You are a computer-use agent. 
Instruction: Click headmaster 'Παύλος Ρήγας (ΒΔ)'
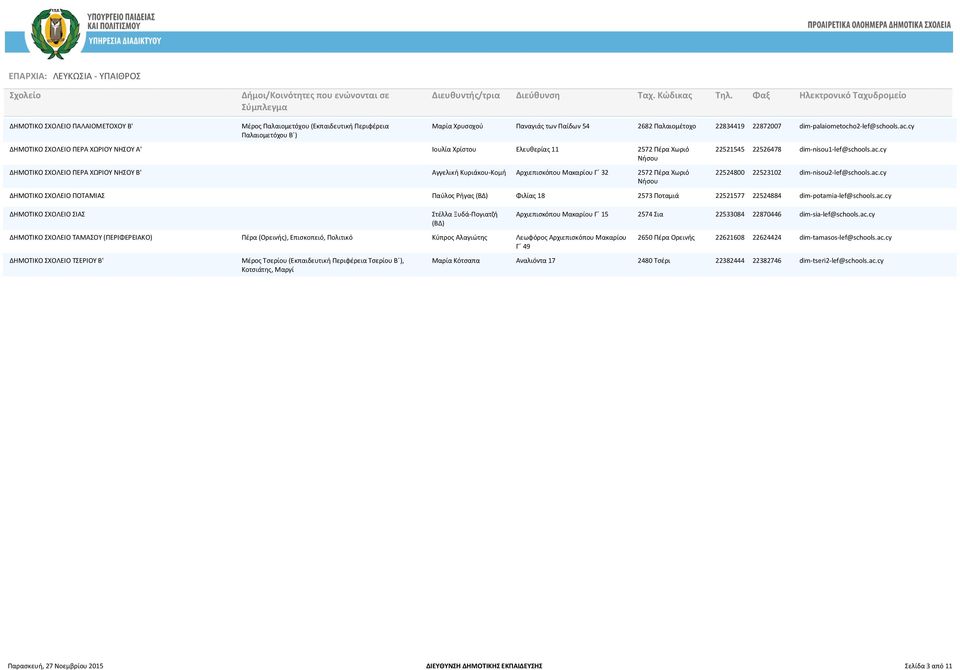coord(460,196)
